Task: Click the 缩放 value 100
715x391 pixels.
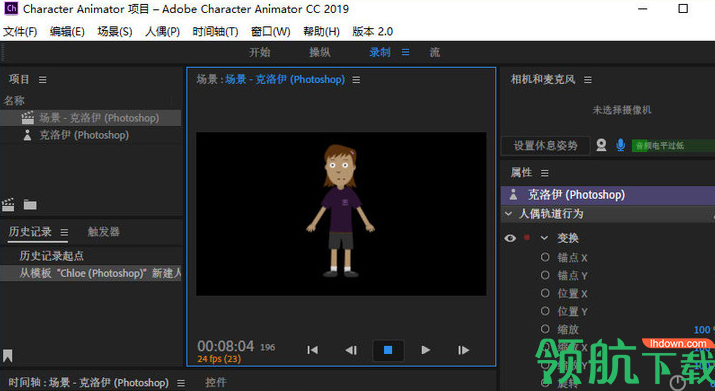Action: [x=702, y=329]
